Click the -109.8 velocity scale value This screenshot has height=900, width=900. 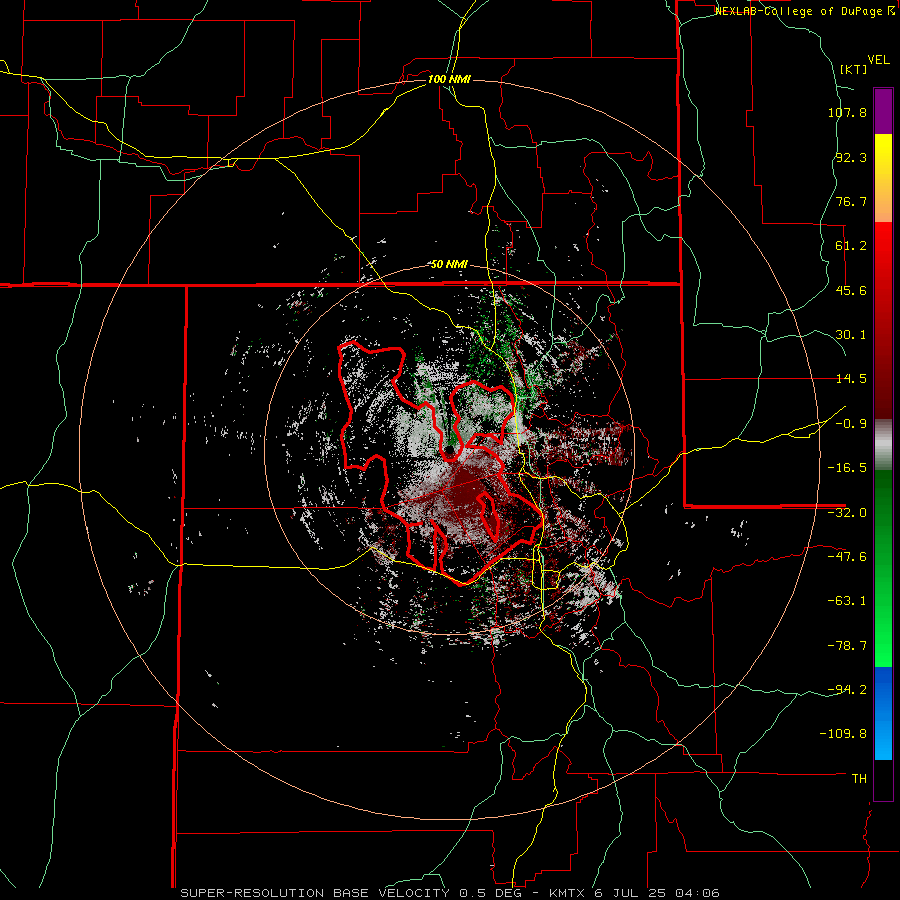click(x=843, y=734)
